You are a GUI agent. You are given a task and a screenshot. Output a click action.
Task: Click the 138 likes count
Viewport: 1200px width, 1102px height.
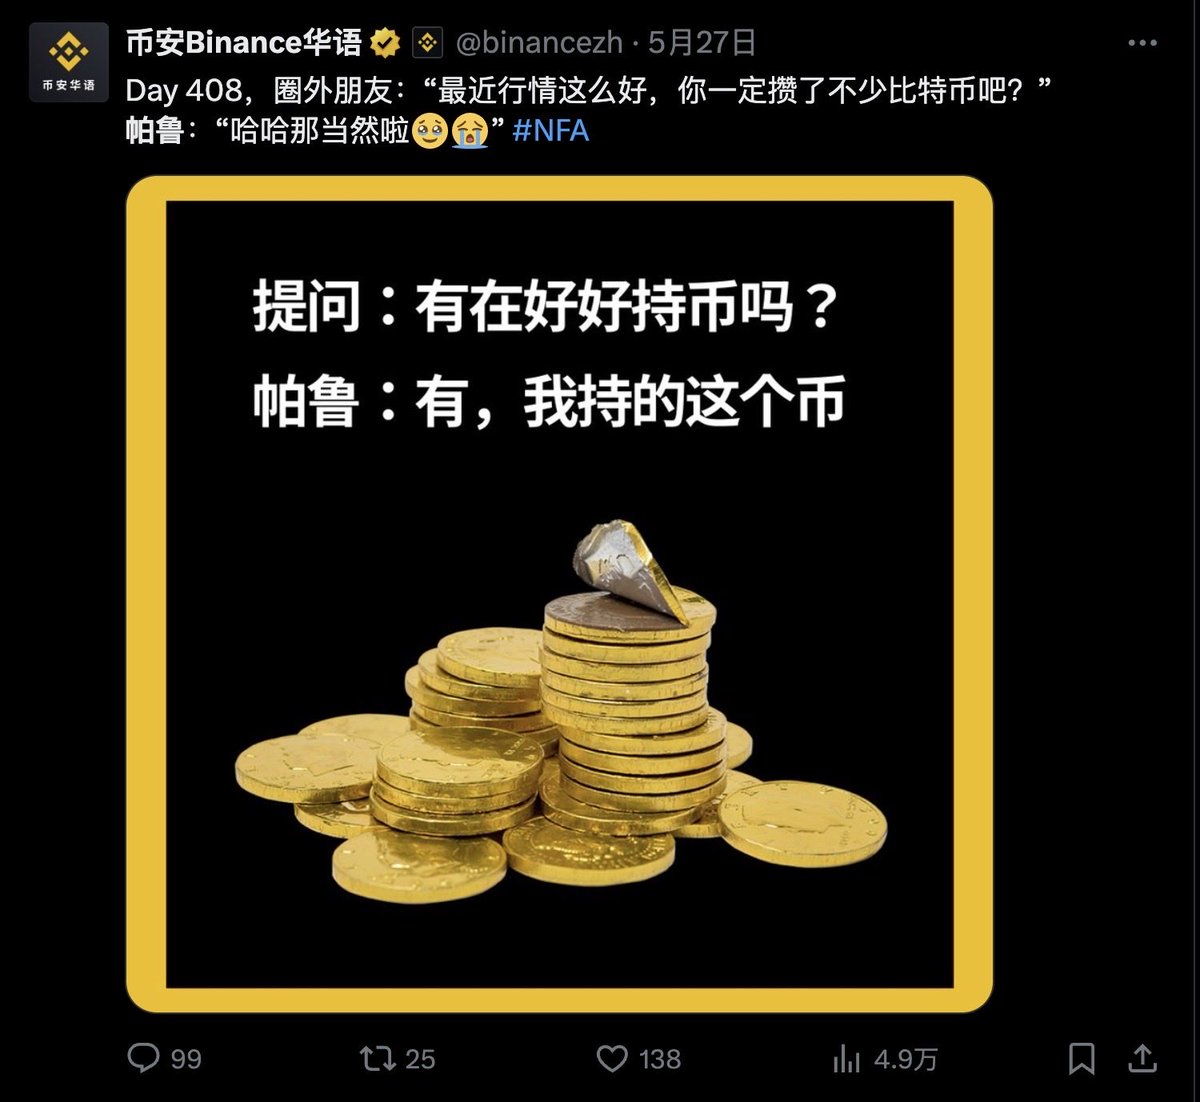[659, 1059]
